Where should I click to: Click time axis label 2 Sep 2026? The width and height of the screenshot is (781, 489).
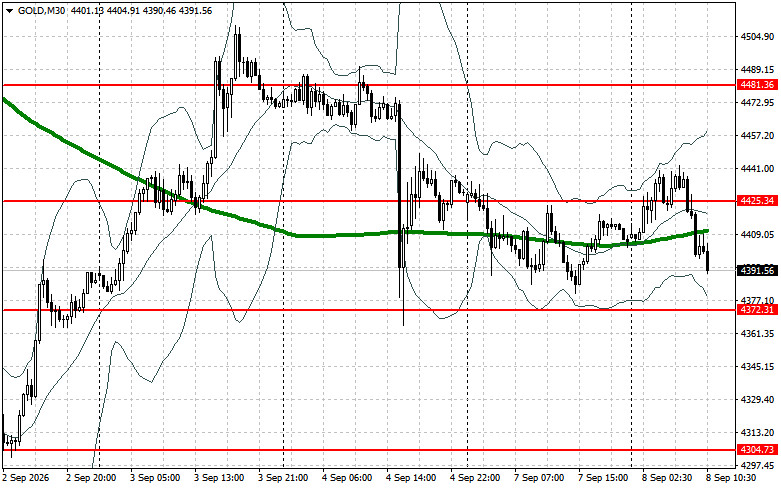click(26, 478)
